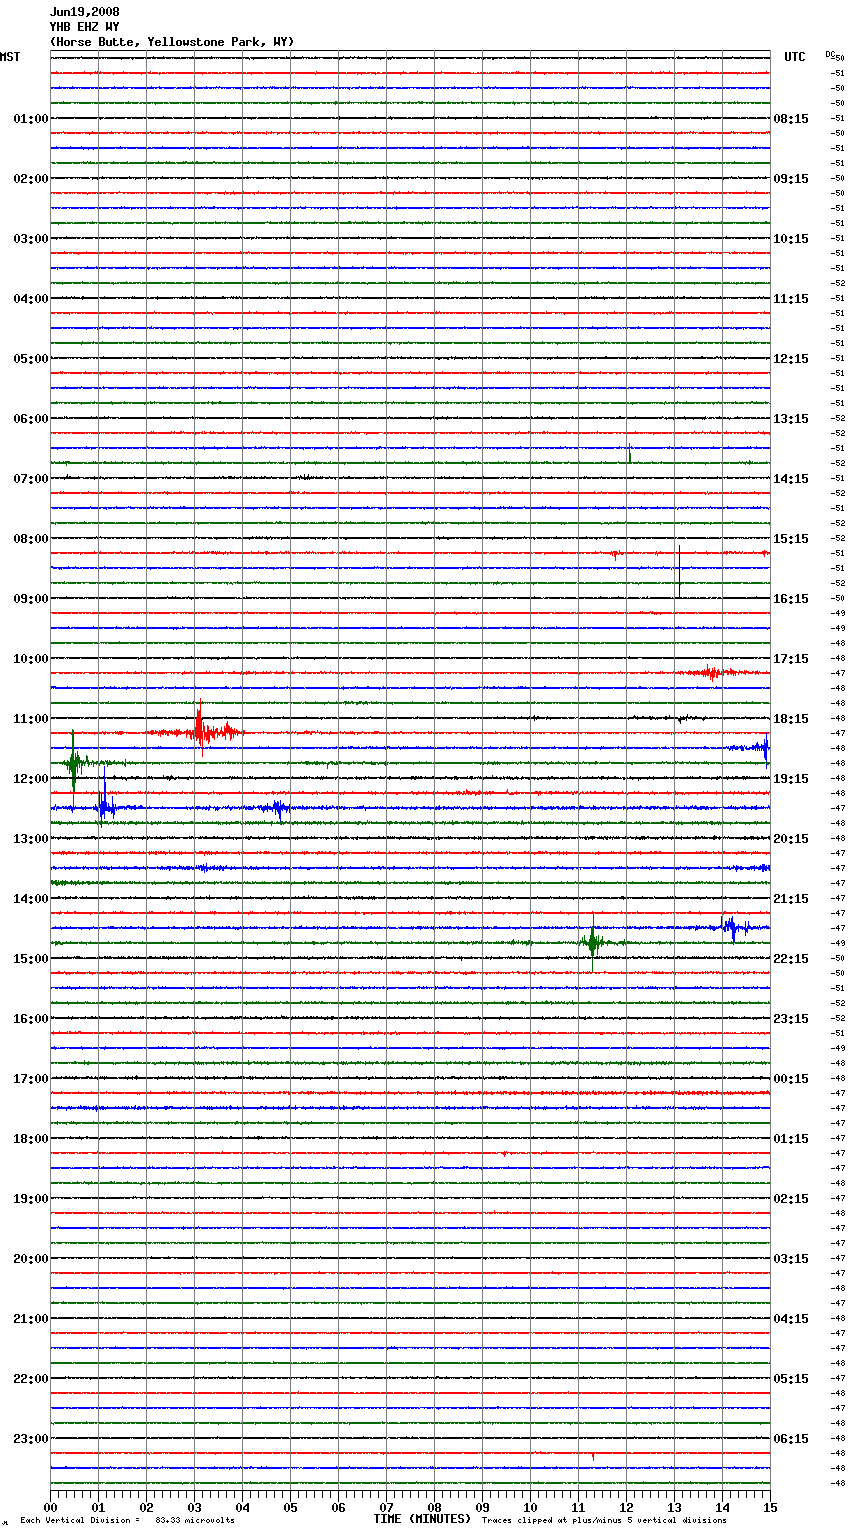The image size is (850, 1534).
Task: Click the 22:15 UTC time label
Action: point(791,959)
